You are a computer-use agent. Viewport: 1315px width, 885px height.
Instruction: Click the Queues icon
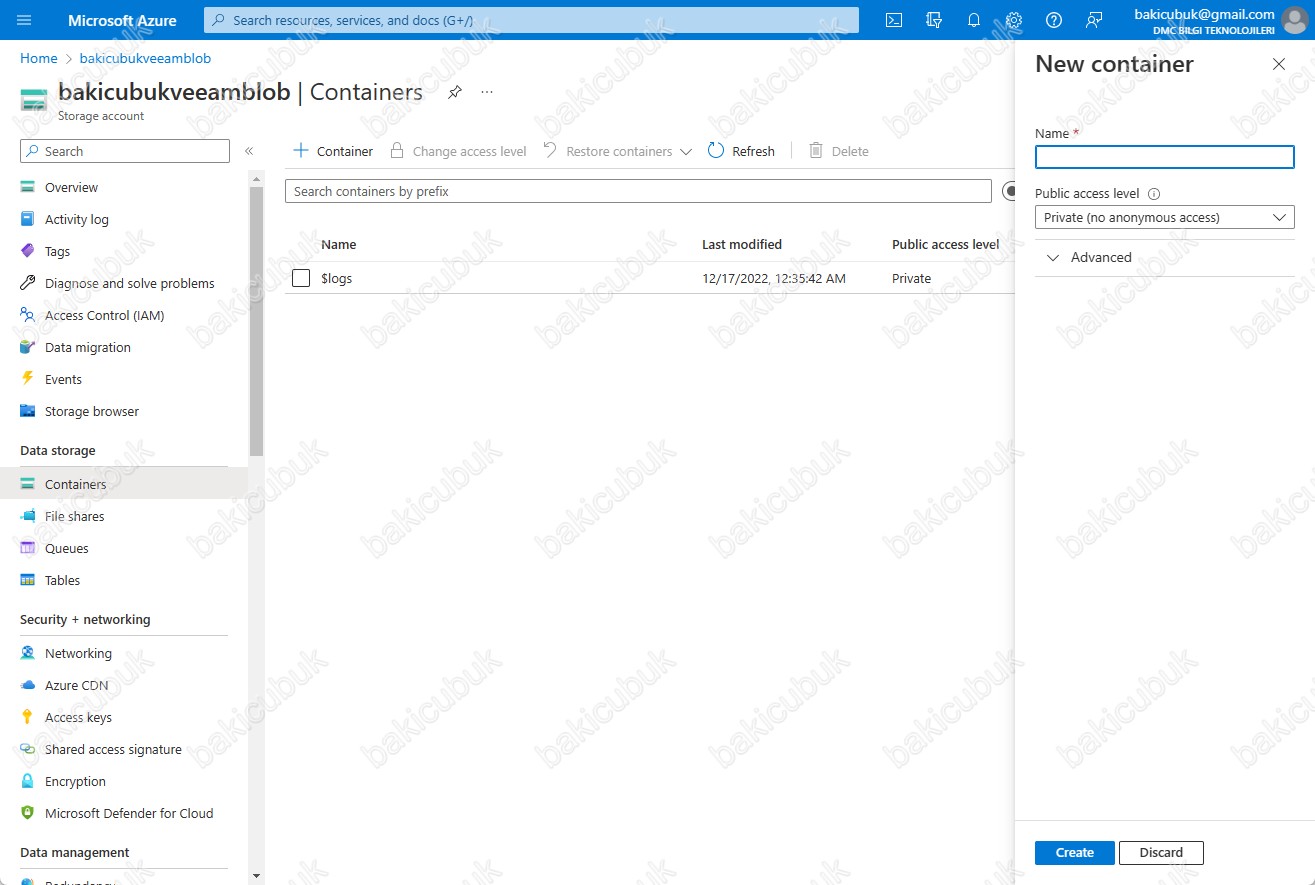[x=27, y=548]
